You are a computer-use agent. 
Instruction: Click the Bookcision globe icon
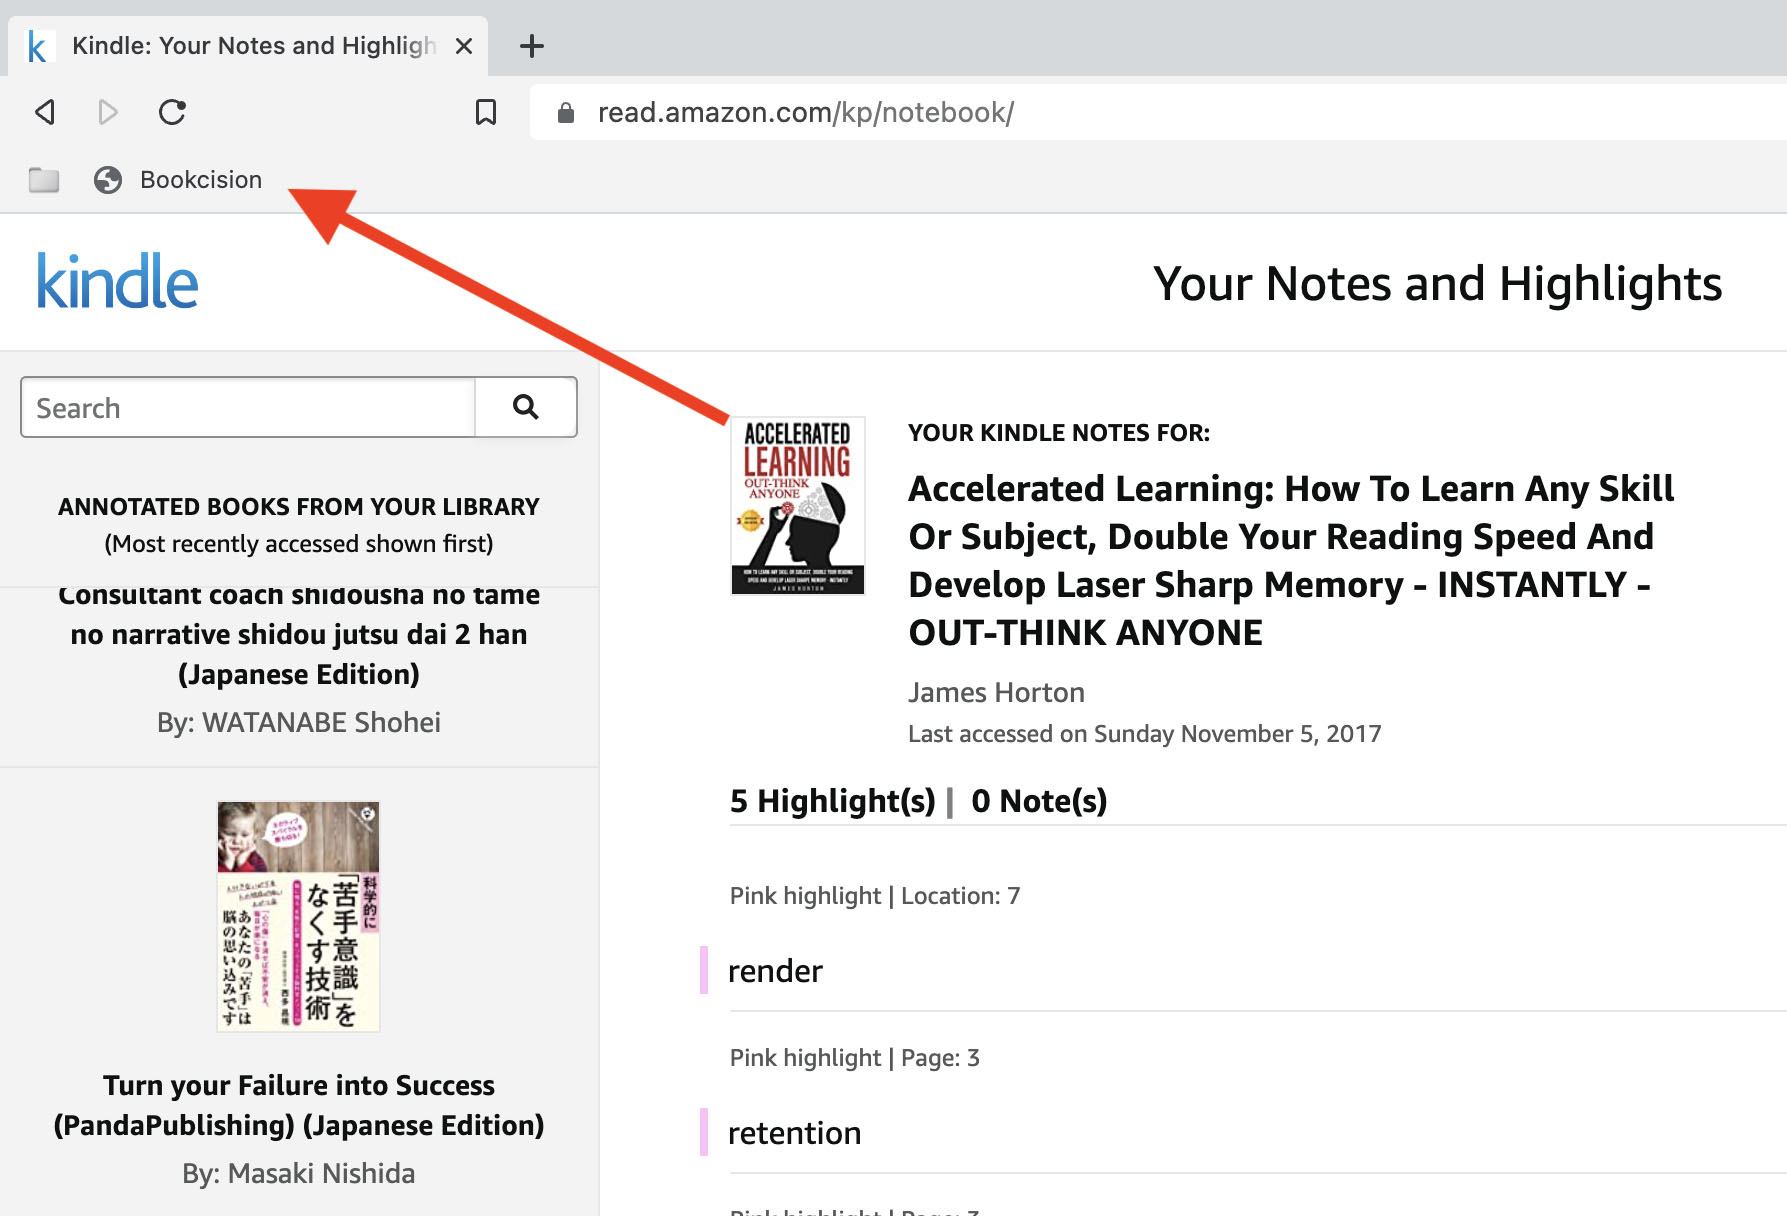point(108,180)
